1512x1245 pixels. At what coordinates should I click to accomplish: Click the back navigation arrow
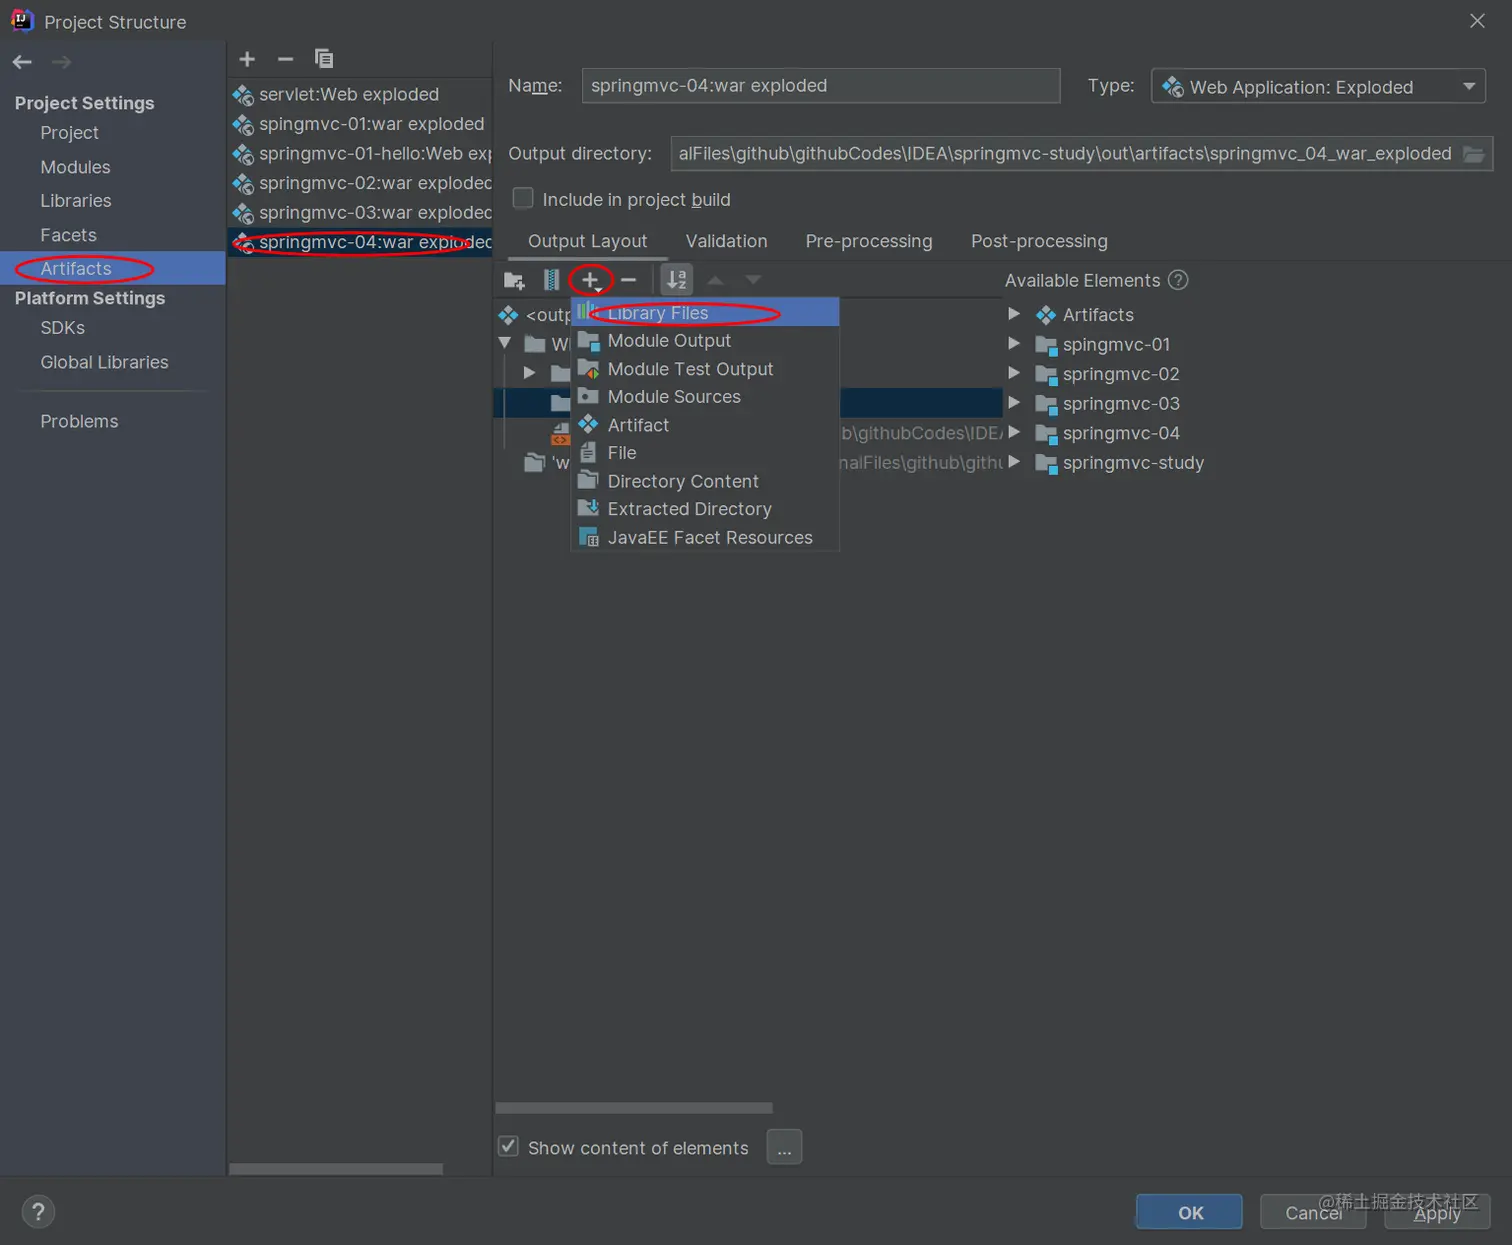point(22,62)
